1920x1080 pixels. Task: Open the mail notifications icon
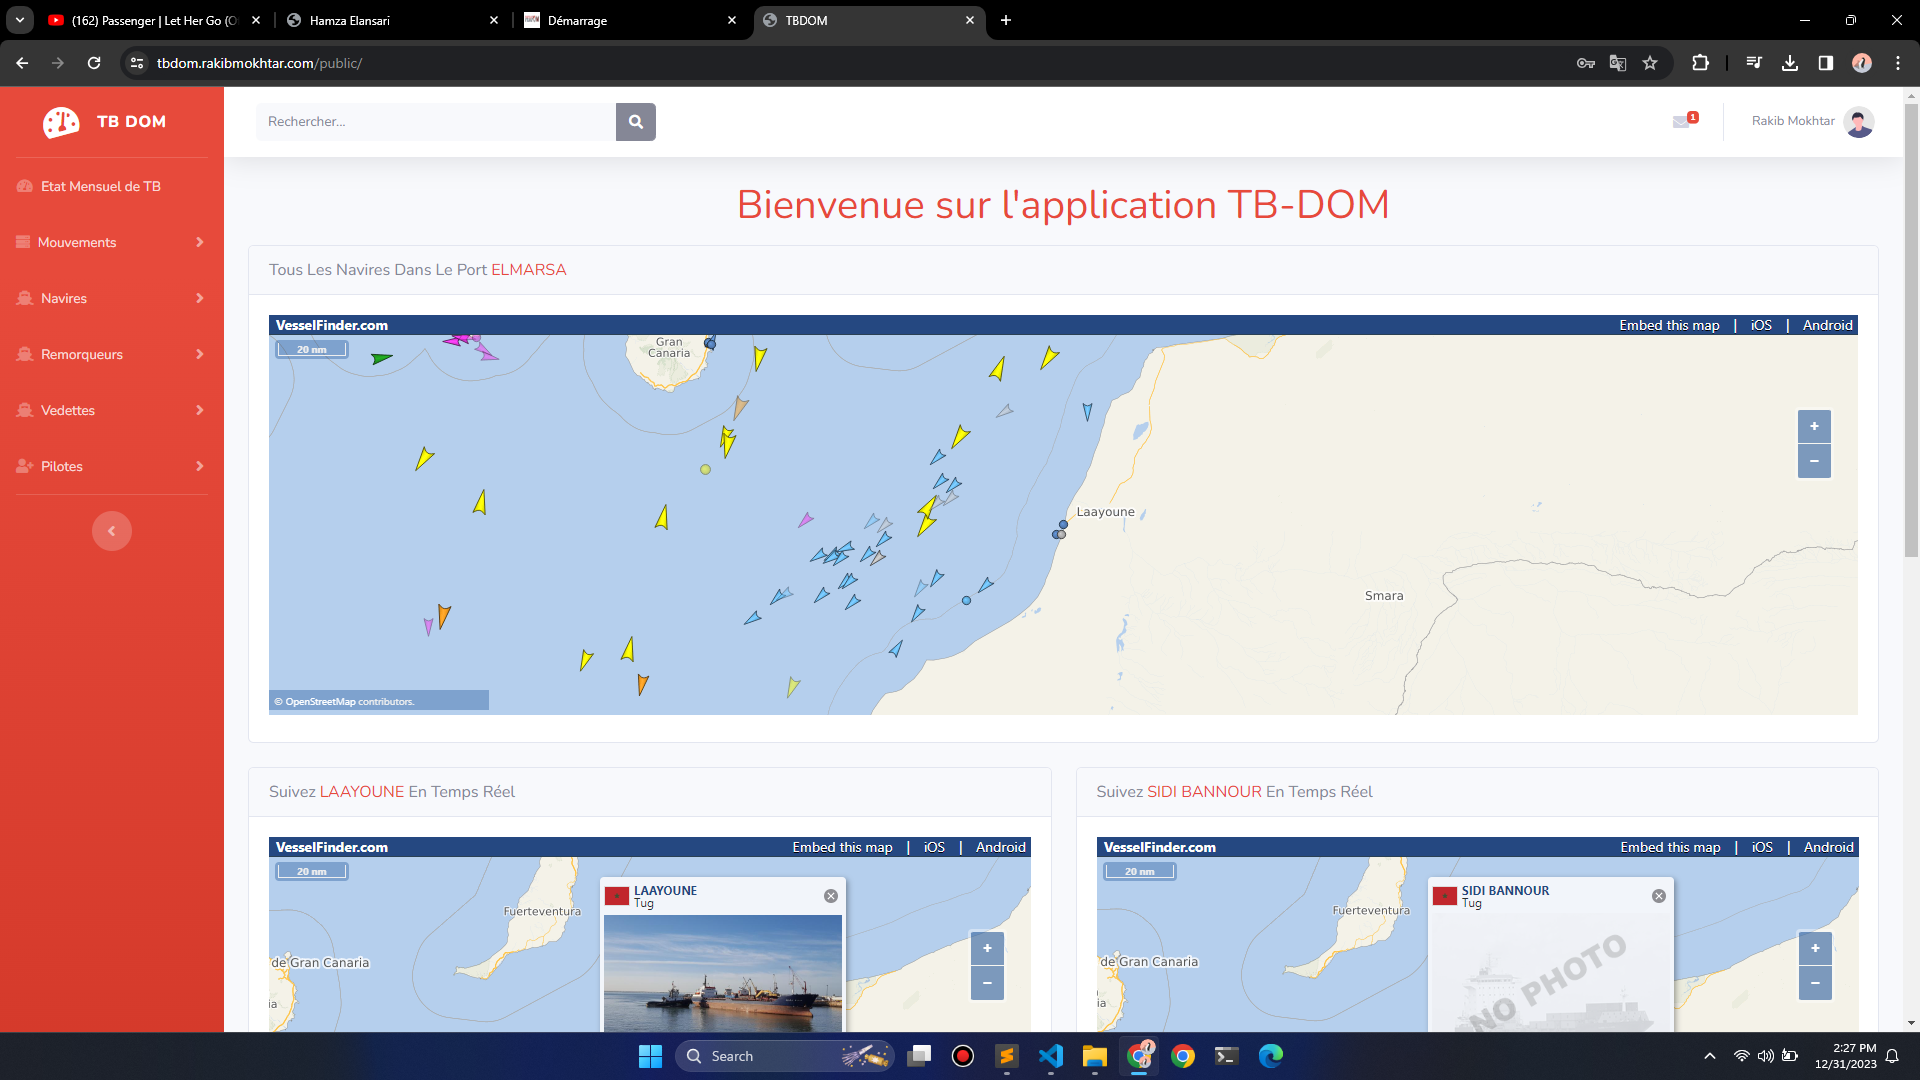click(1682, 121)
